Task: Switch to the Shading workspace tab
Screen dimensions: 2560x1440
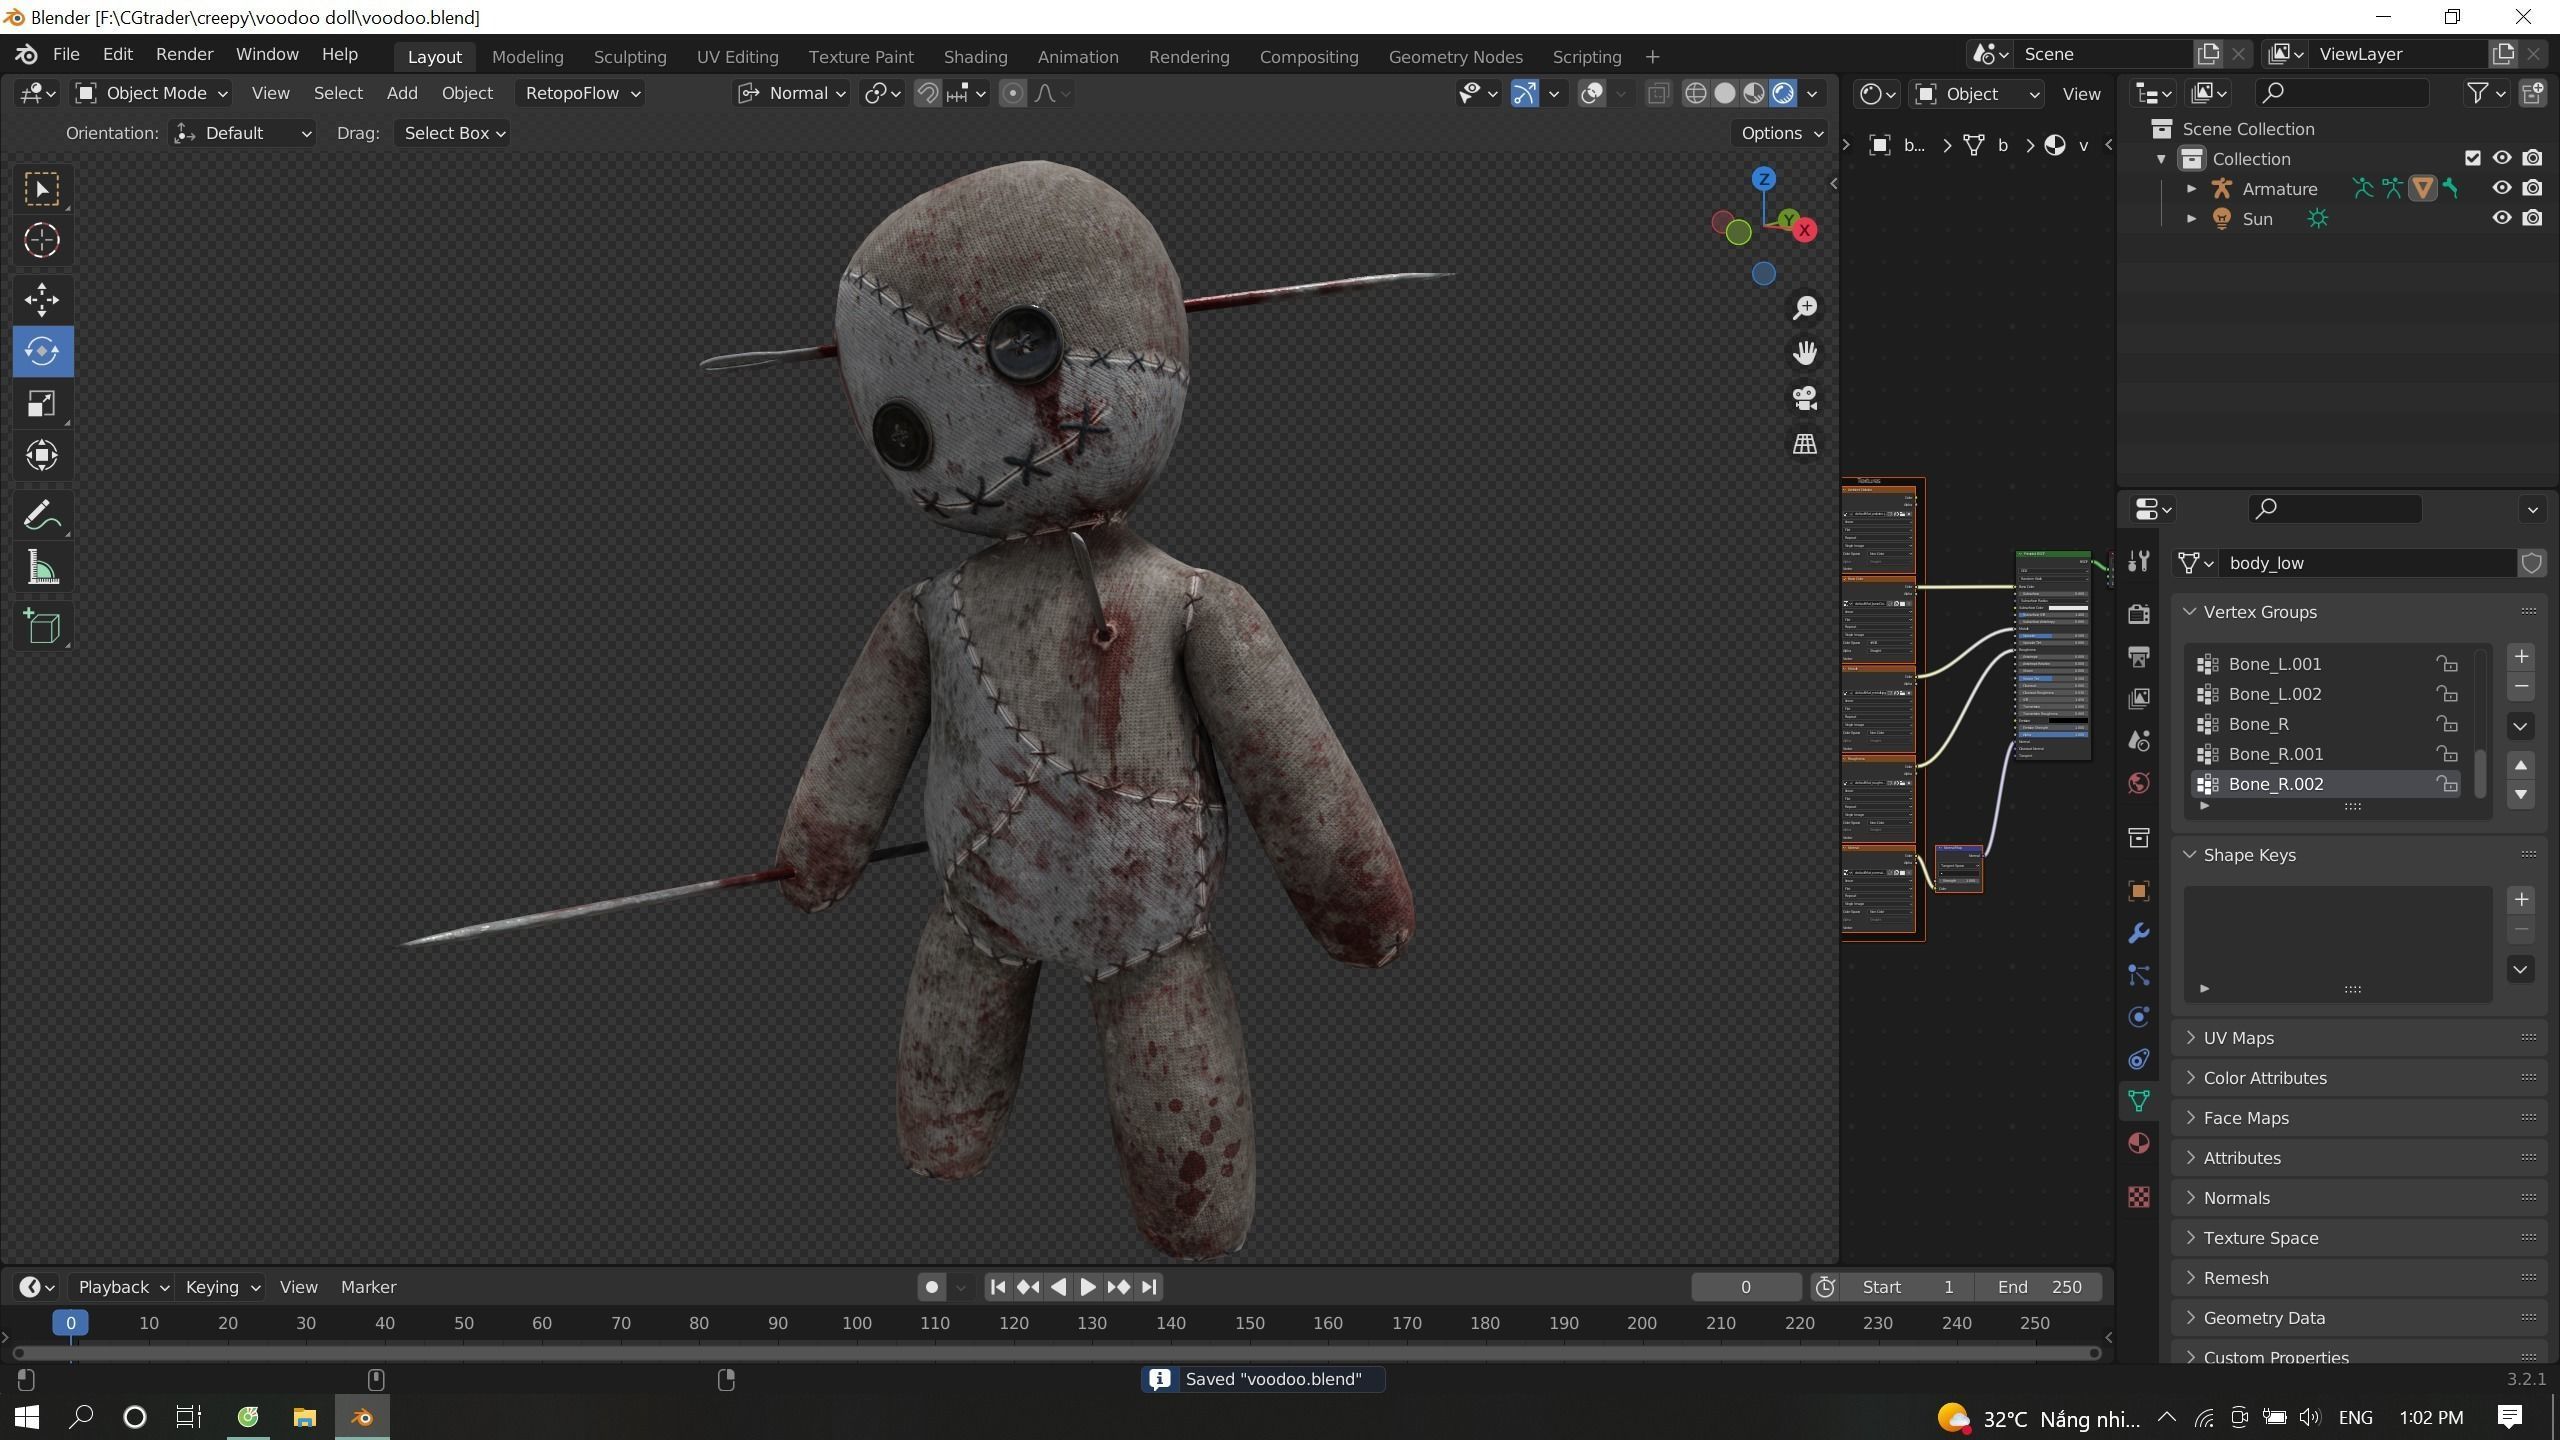Action: pos(975,57)
